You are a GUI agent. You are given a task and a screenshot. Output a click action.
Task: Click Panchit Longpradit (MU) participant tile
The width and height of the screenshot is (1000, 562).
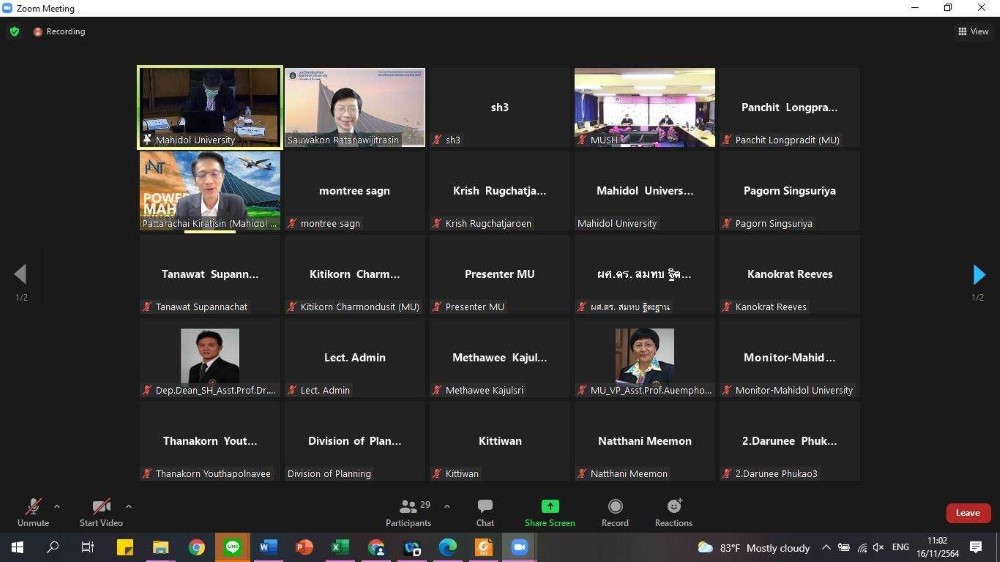[790, 107]
